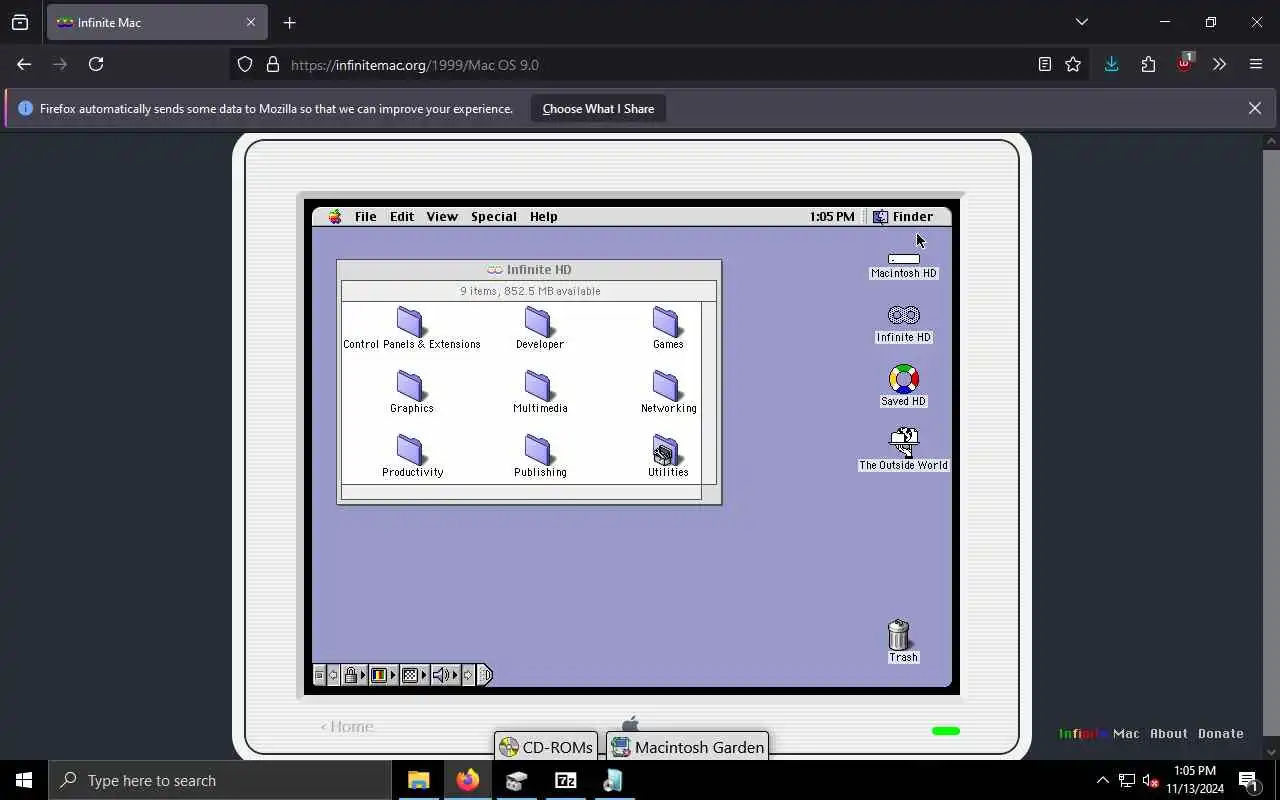Image resolution: width=1280 pixels, height=800 pixels.
Task: Select the Publishing folder icon
Action: click(x=539, y=450)
